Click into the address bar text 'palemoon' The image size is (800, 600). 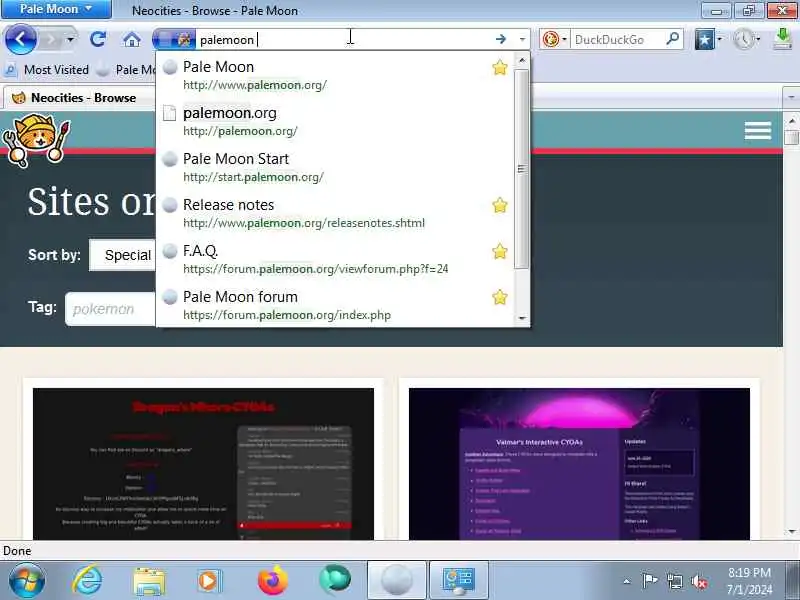click(x=227, y=40)
